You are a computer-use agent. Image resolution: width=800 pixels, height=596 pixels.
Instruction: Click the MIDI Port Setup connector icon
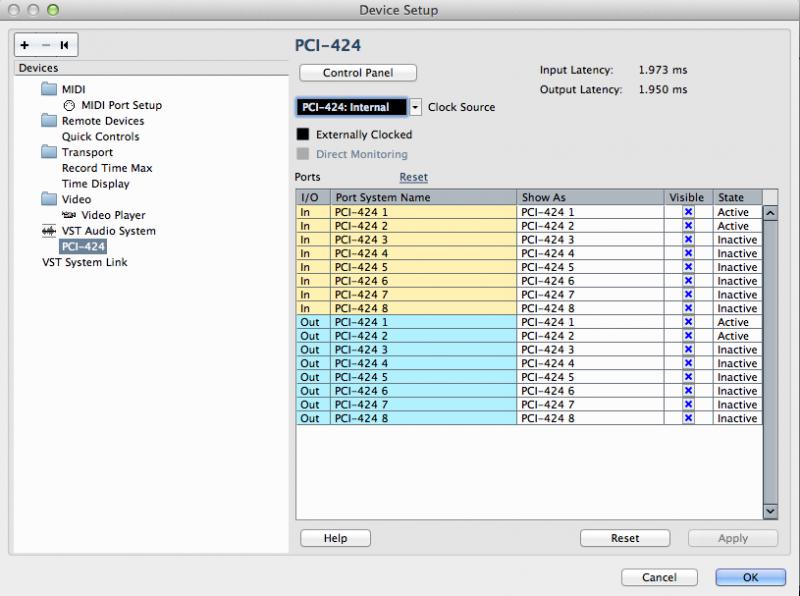(69, 105)
